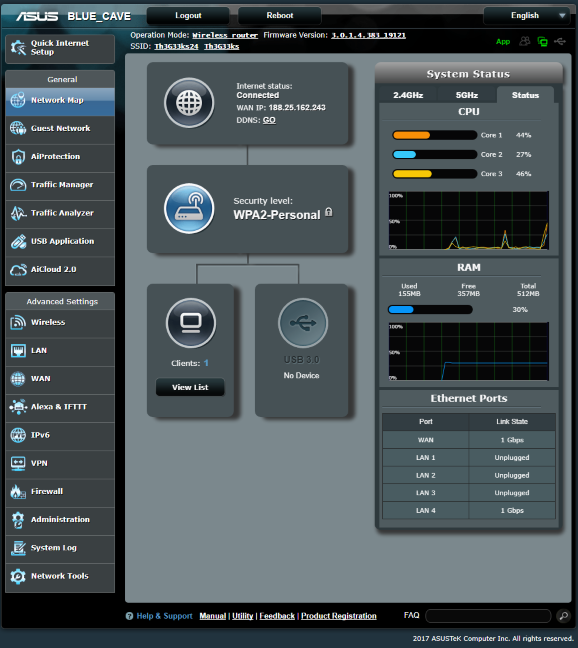Click the IPv6 icon
578x648 pixels.
coord(18,435)
